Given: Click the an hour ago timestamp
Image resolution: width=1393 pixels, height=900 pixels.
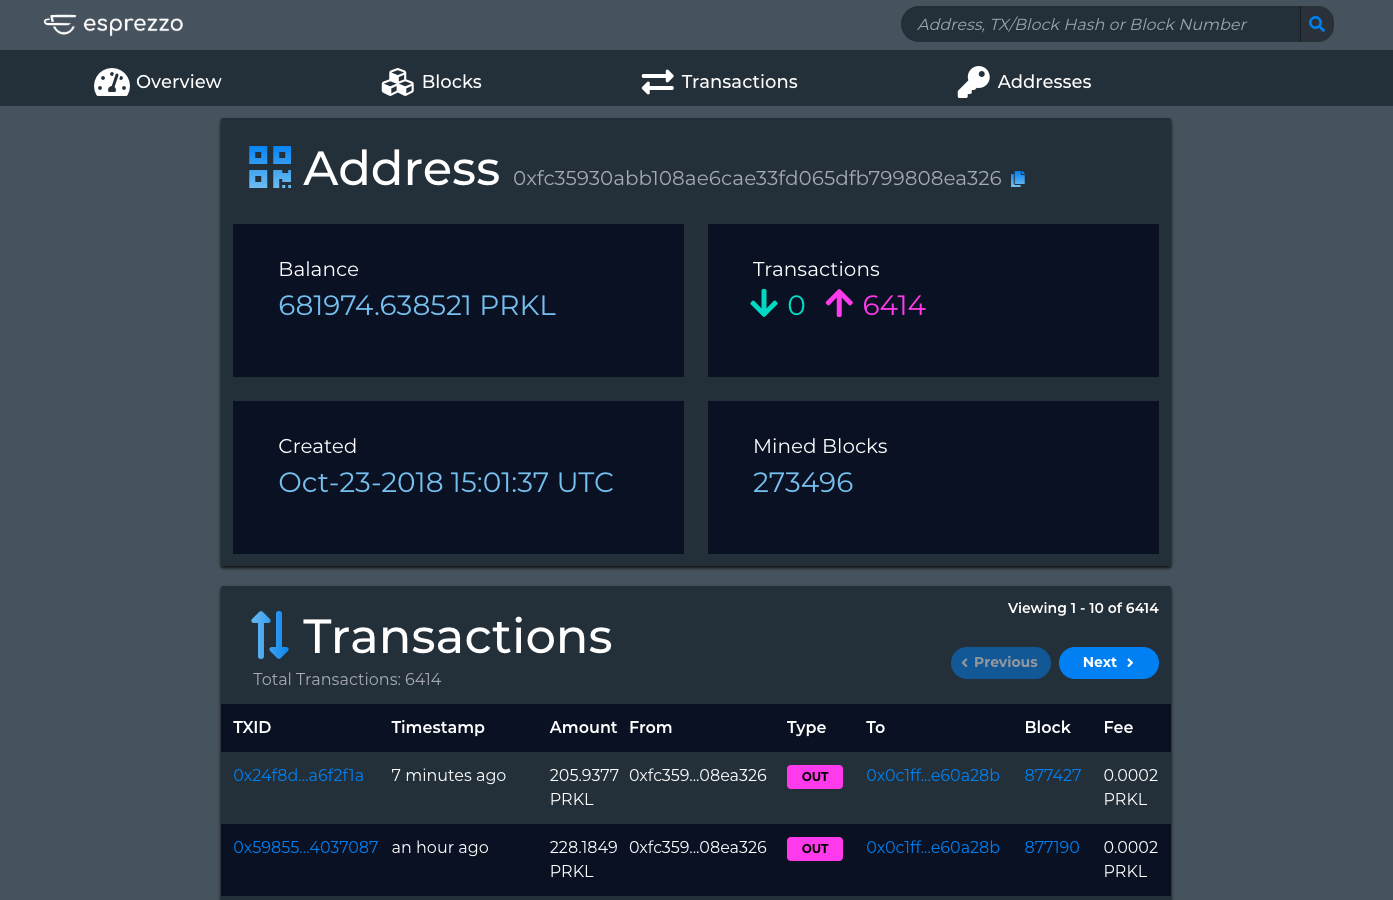Looking at the screenshot, I should [x=440, y=847].
